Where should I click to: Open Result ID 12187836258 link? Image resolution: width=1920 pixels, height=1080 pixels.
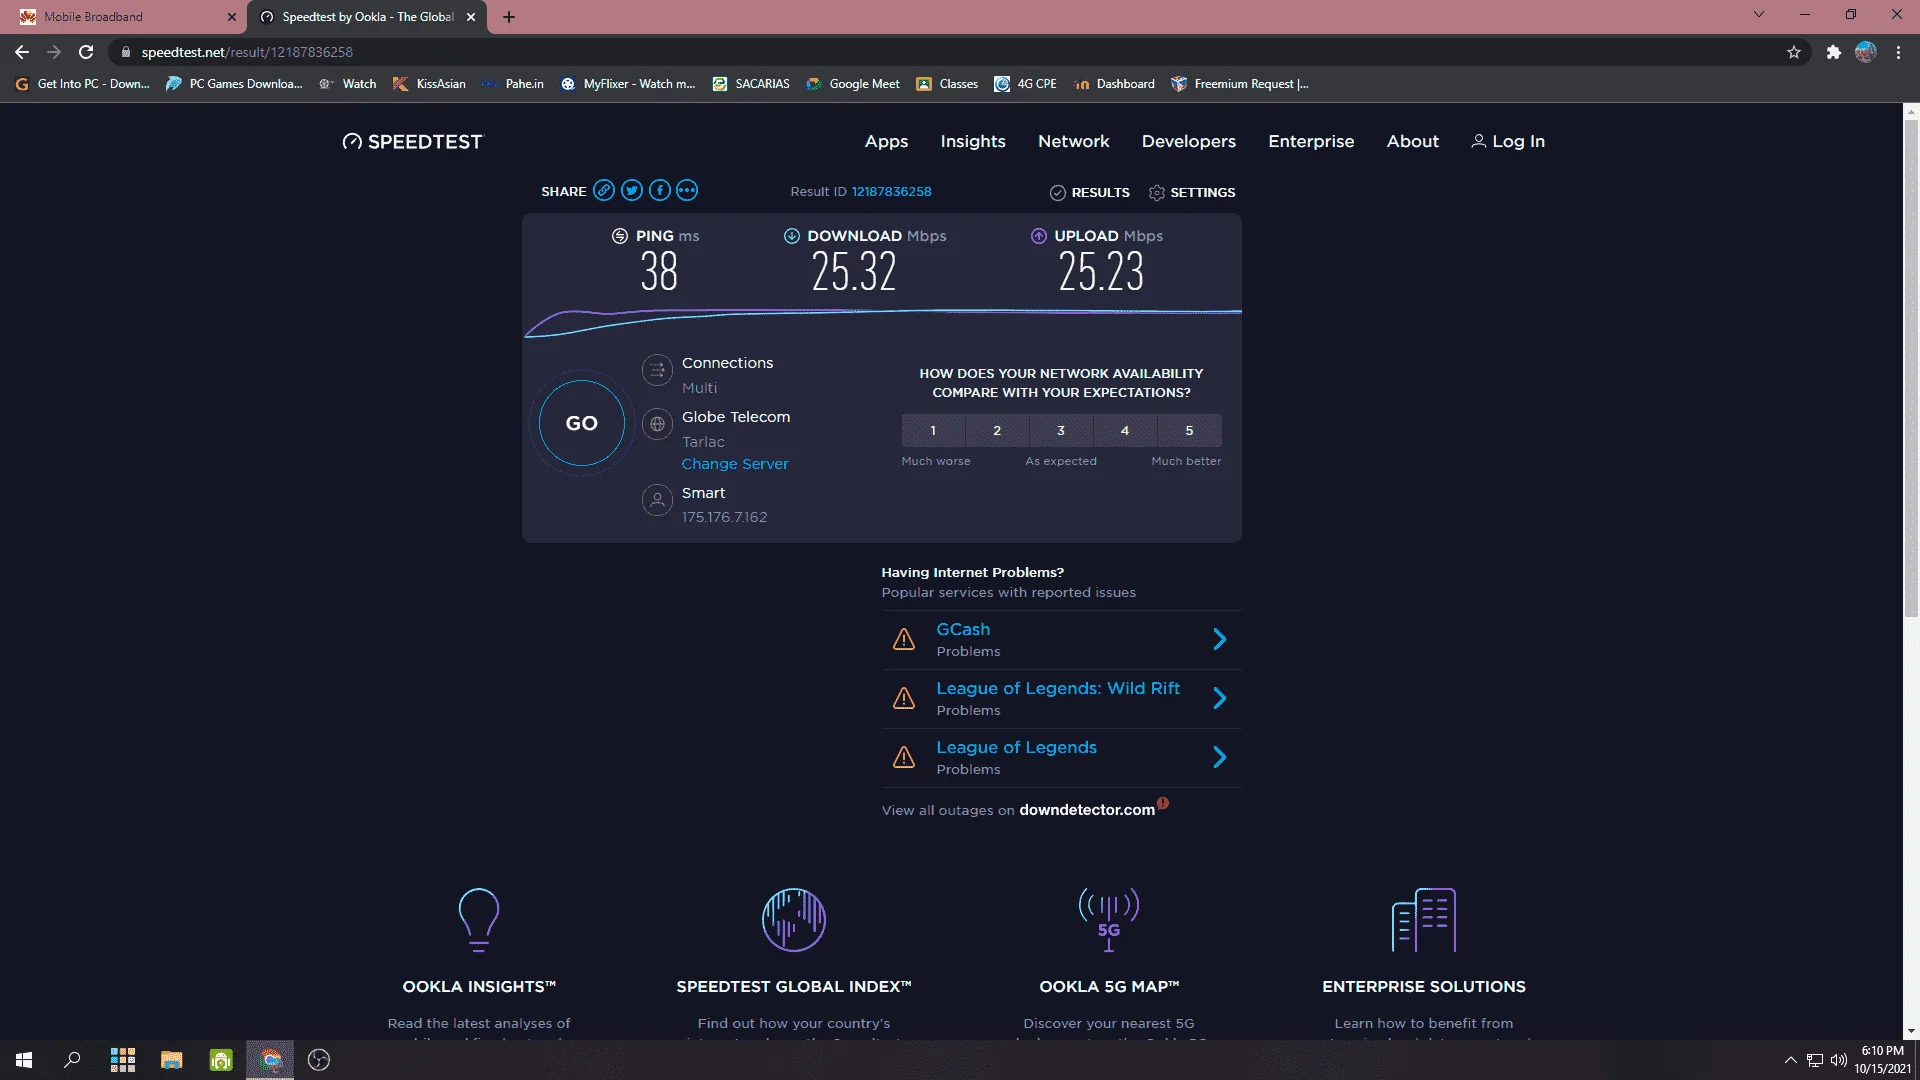coord(891,192)
